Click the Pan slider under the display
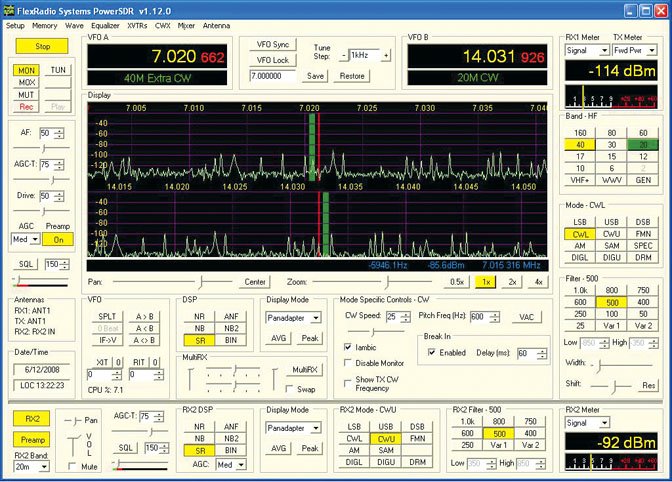The image size is (672, 482). pyautogui.click(x=173, y=282)
